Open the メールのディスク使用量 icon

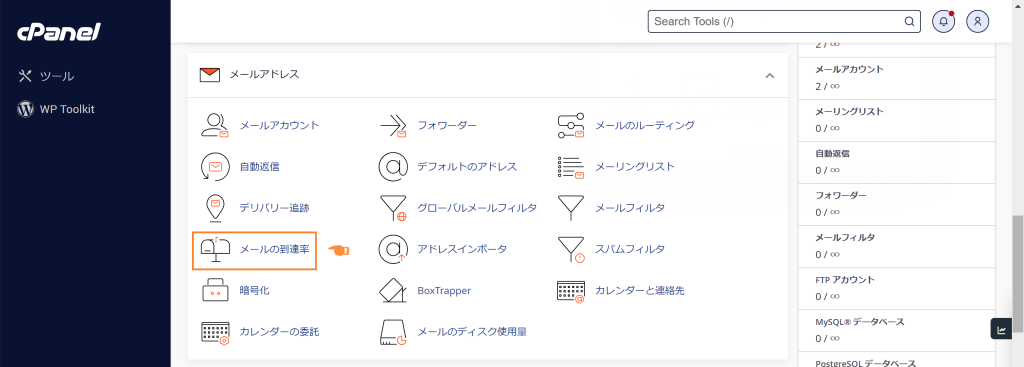coord(393,332)
